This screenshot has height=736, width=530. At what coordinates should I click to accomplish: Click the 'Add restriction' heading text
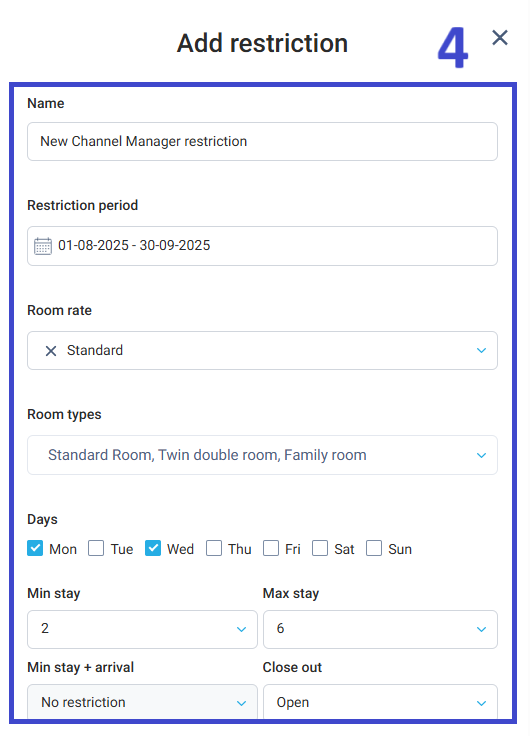pos(262,43)
